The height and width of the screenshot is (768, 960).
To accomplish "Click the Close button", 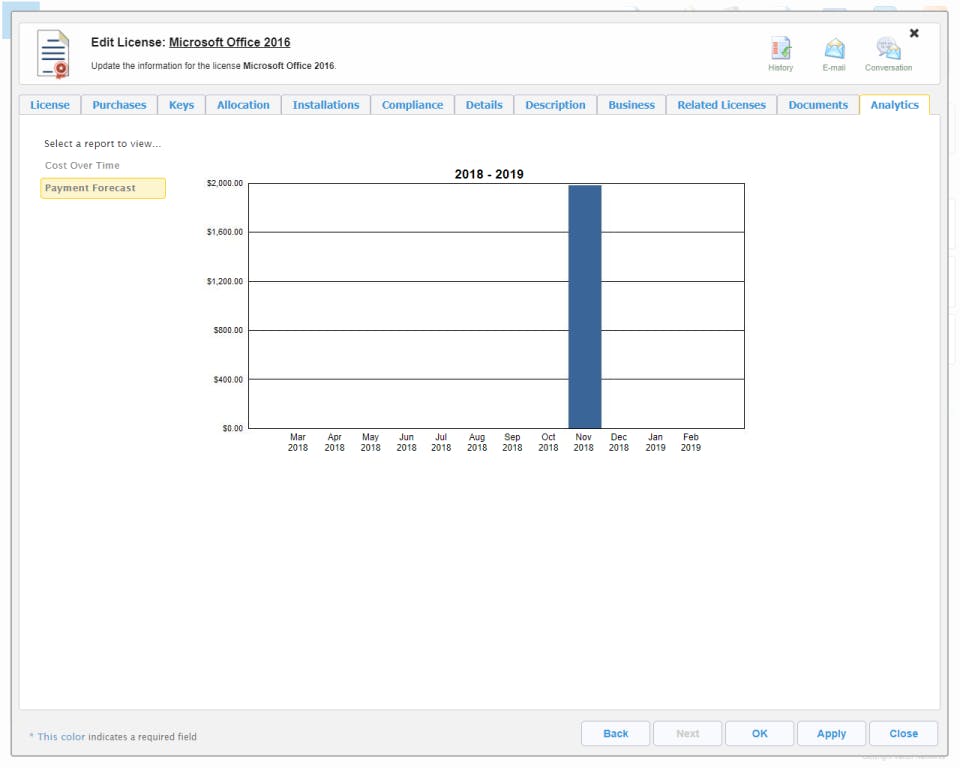I will tap(904, 733).
